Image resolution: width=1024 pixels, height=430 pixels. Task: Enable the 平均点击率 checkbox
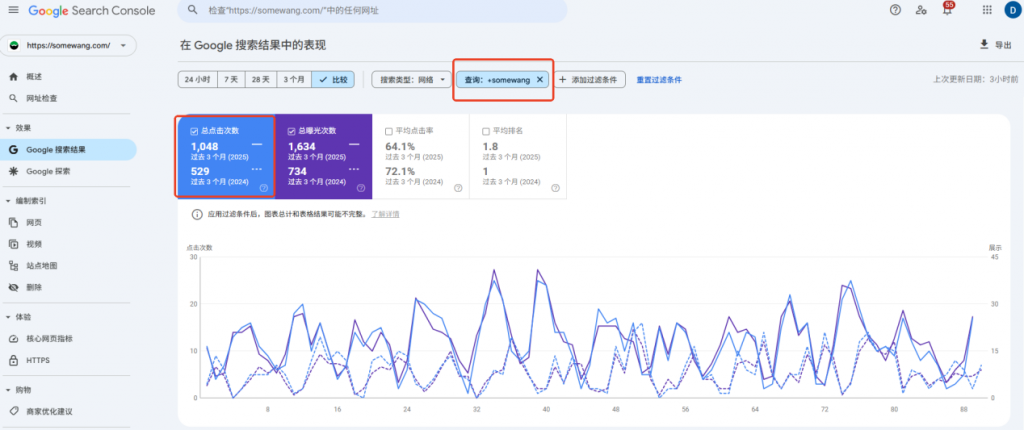[389, 131]
